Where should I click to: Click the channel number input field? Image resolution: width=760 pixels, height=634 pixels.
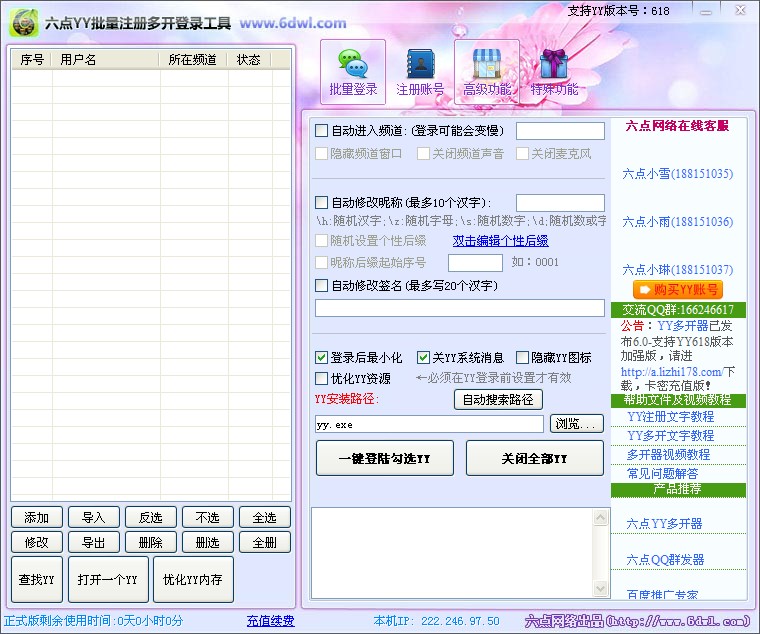[x=560, y=131]
